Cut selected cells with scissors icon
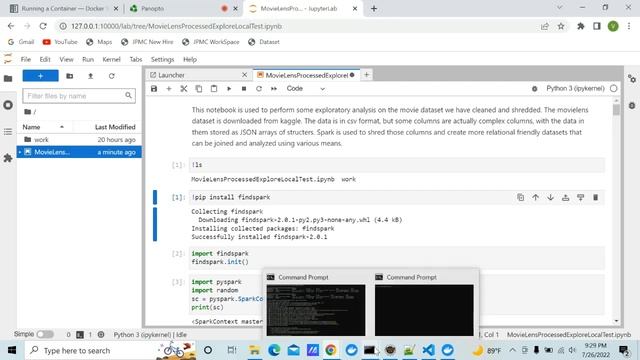 click(184, 89)
